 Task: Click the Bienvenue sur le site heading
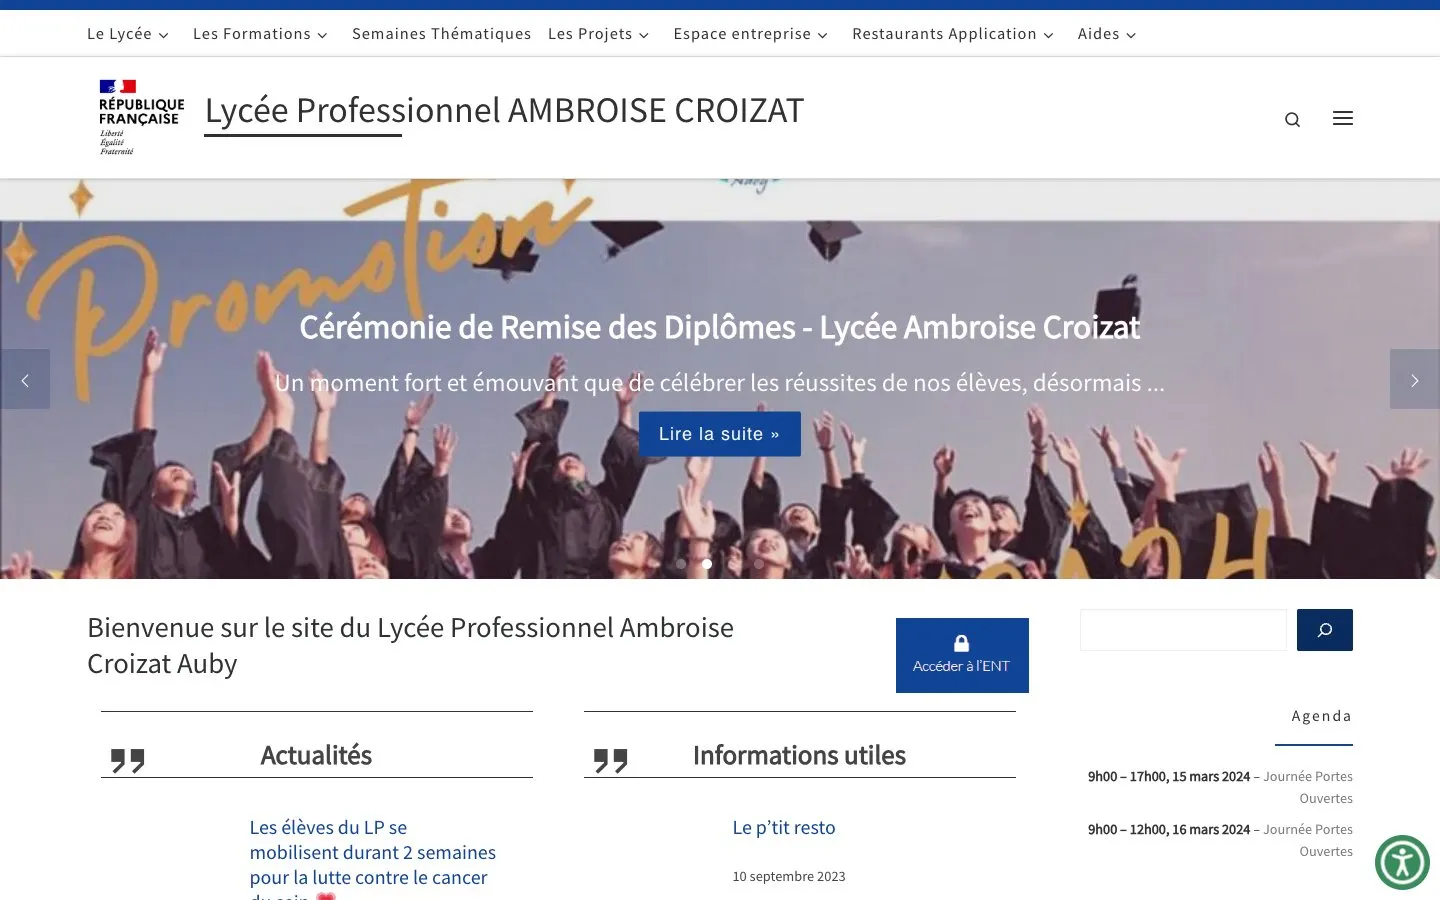pyautogui.click(x=410, y=646)
